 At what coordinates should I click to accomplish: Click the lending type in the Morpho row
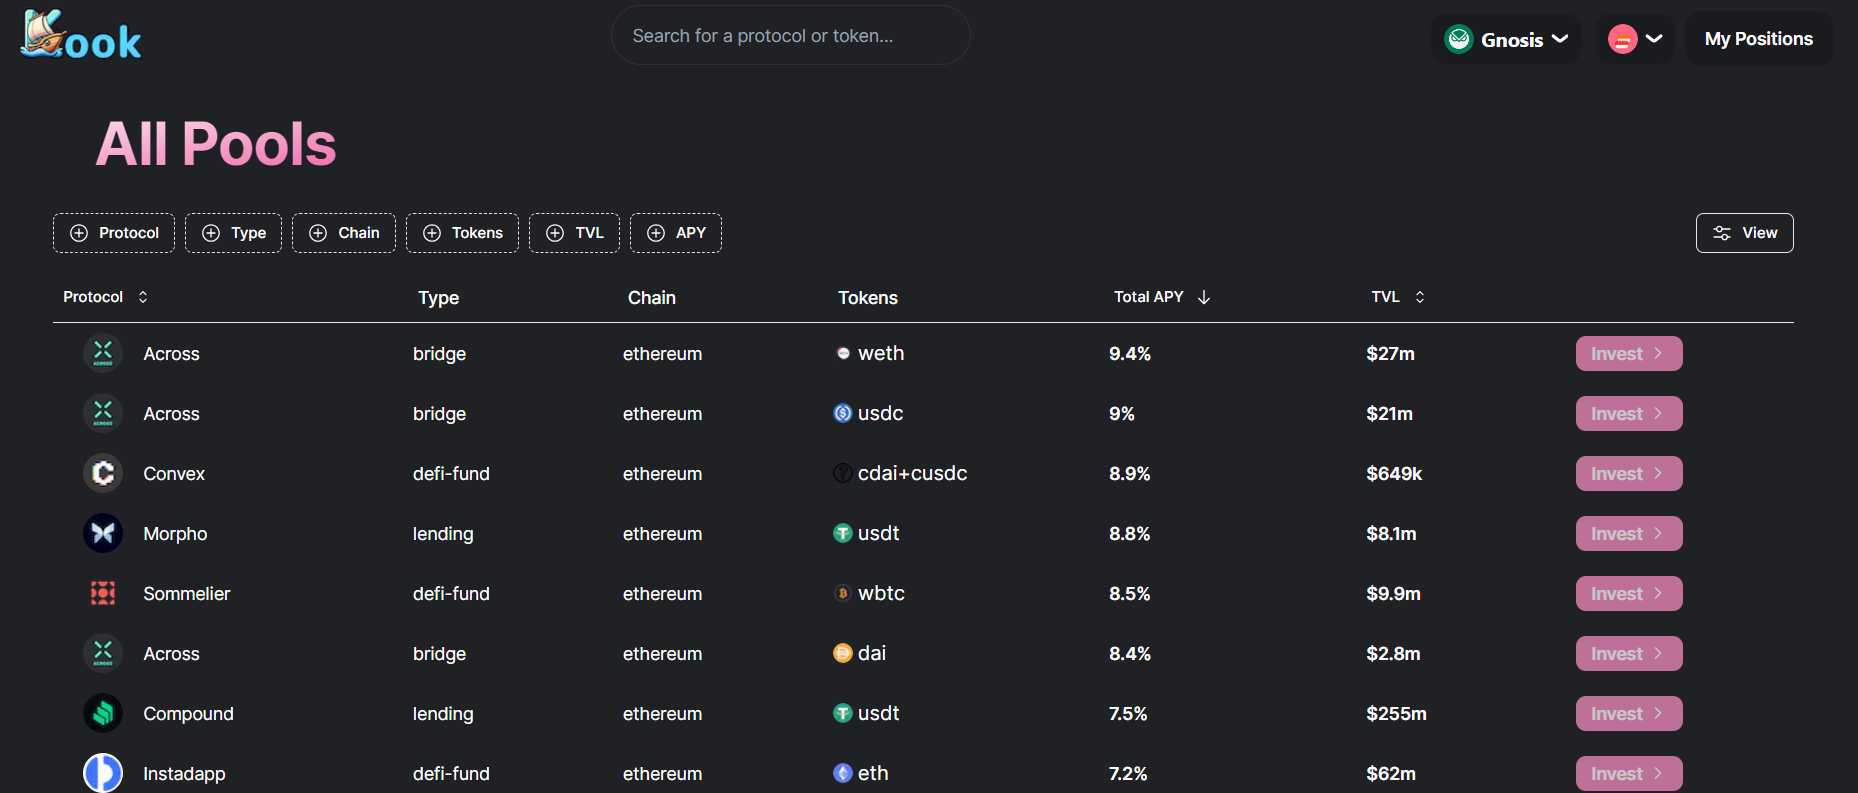(443, 534)
